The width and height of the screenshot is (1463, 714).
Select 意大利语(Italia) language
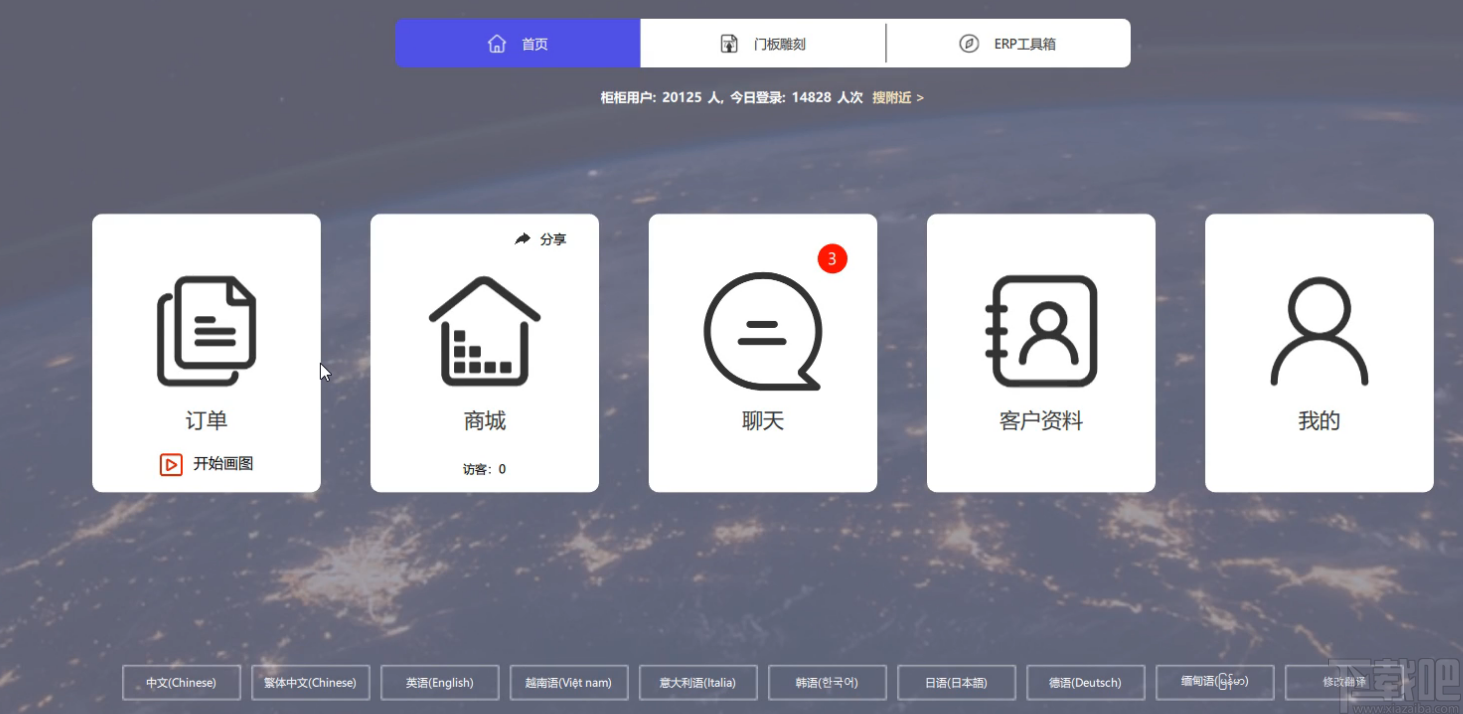(x=697, y=683)
